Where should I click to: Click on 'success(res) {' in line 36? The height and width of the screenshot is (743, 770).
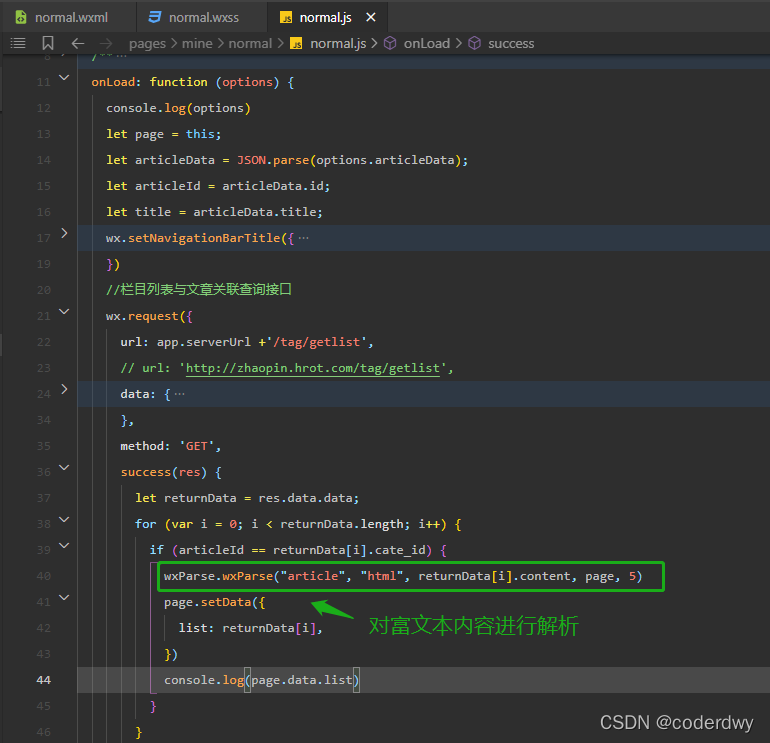click(171, 472)
